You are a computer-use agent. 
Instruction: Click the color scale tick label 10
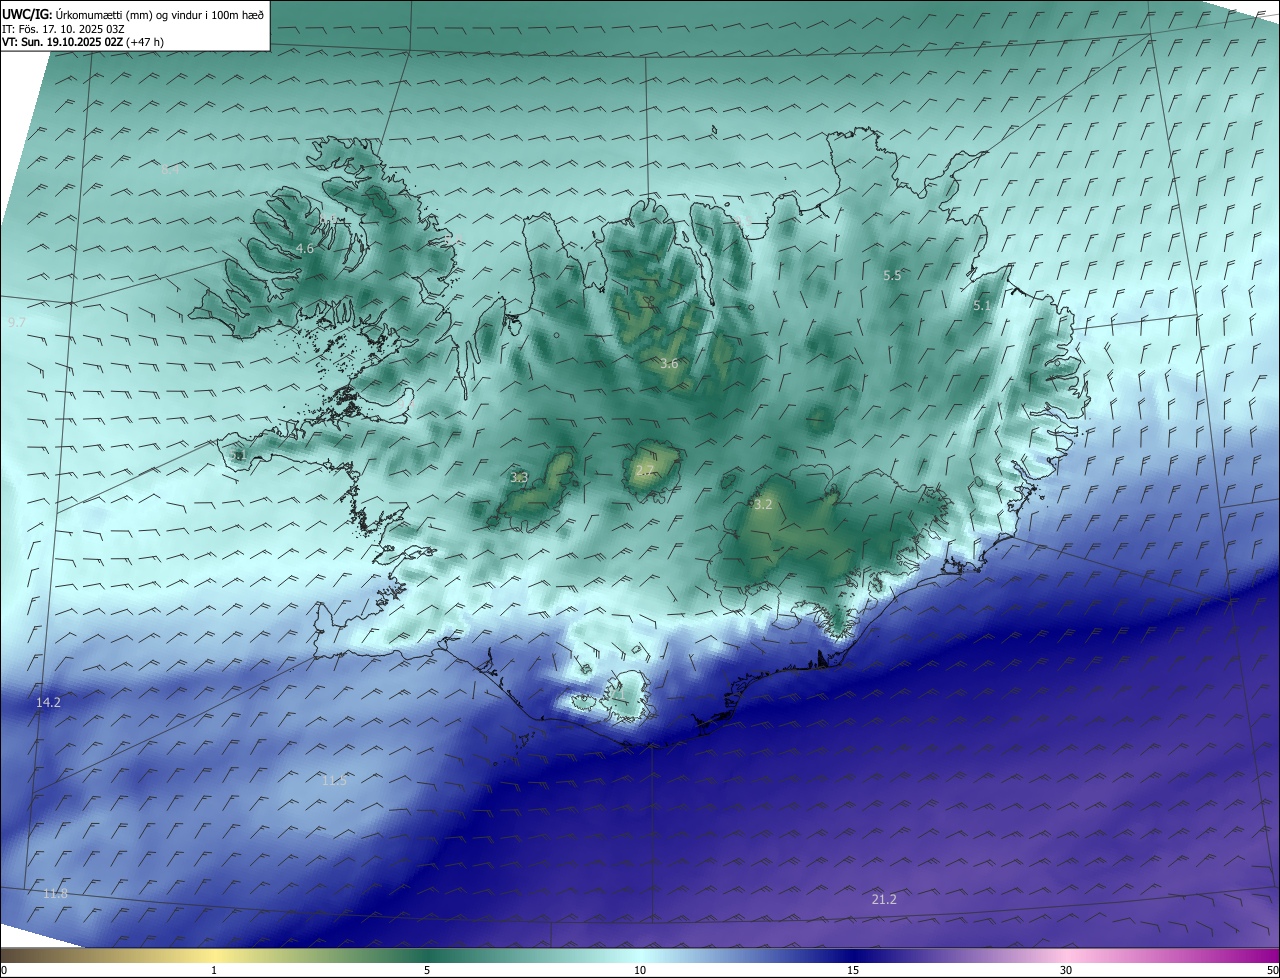click(640, 970)
